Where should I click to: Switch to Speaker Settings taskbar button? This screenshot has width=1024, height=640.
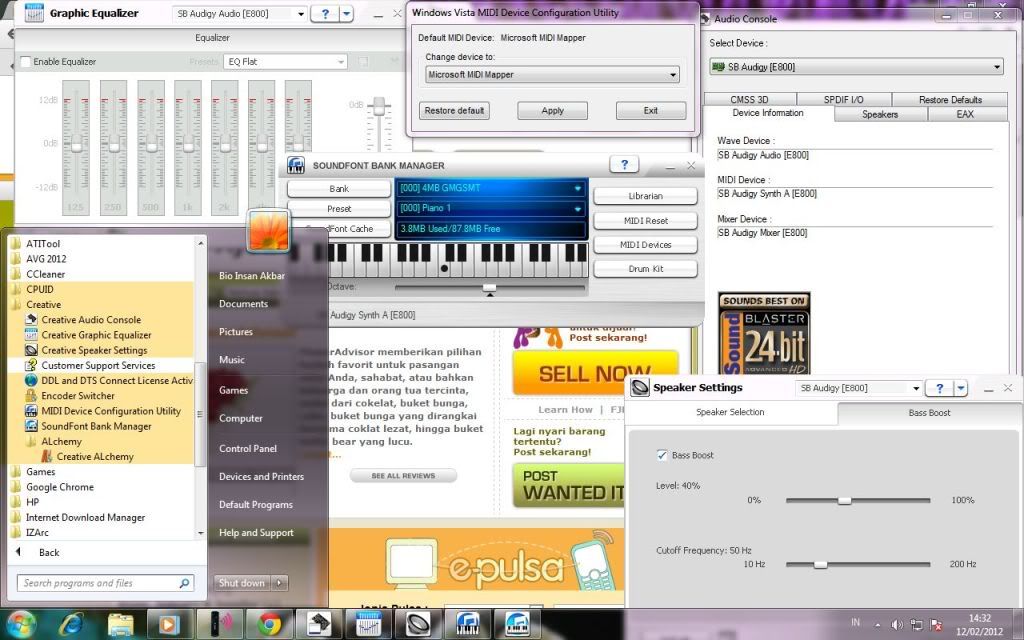point(418,624)
